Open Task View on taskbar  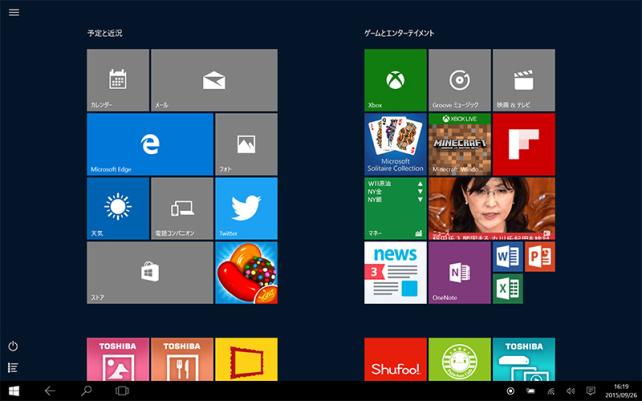[x=122, y=391]
